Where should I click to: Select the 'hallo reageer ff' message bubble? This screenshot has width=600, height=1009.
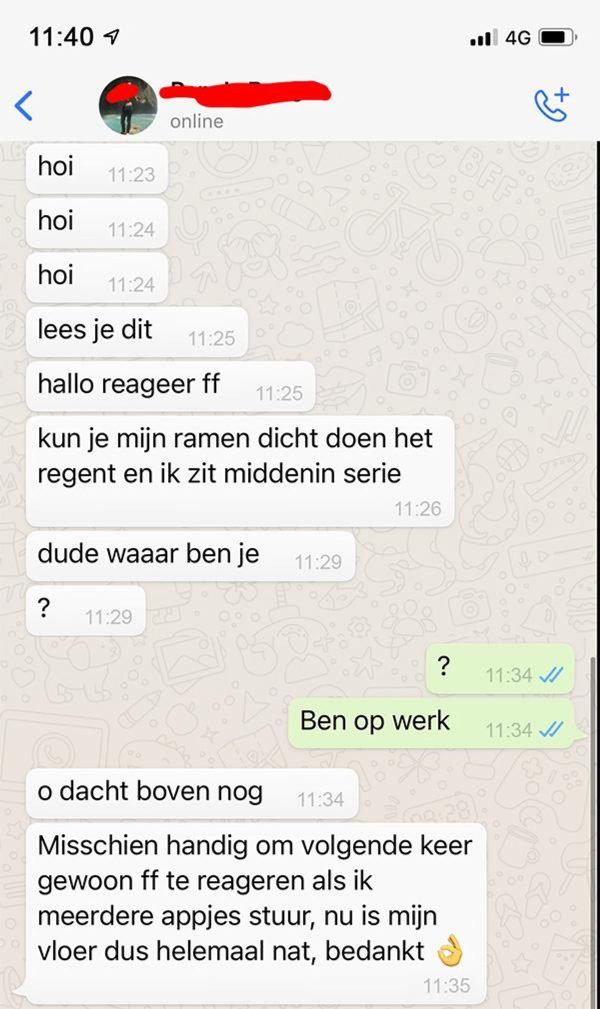point(170,387)
